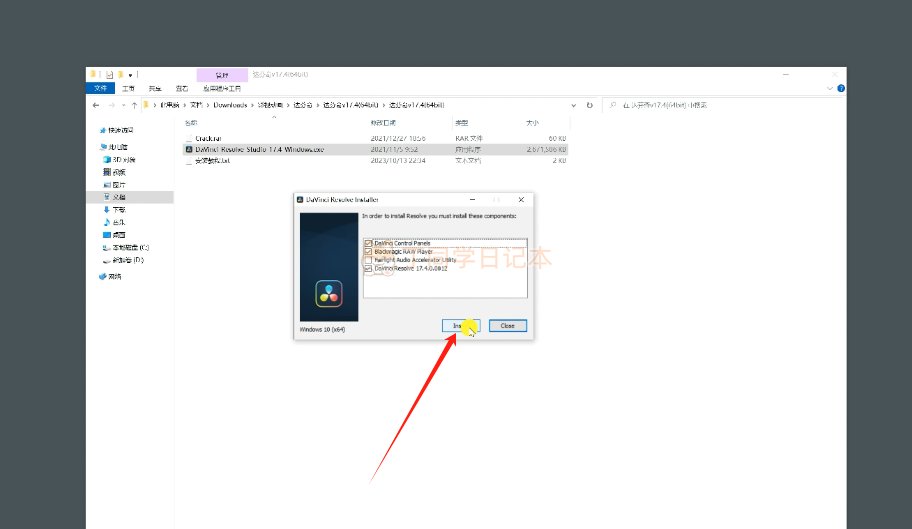Expand the ribbon with chevron near help
Image resolution: width=912 pixels, height=529 pixels.
829,88
